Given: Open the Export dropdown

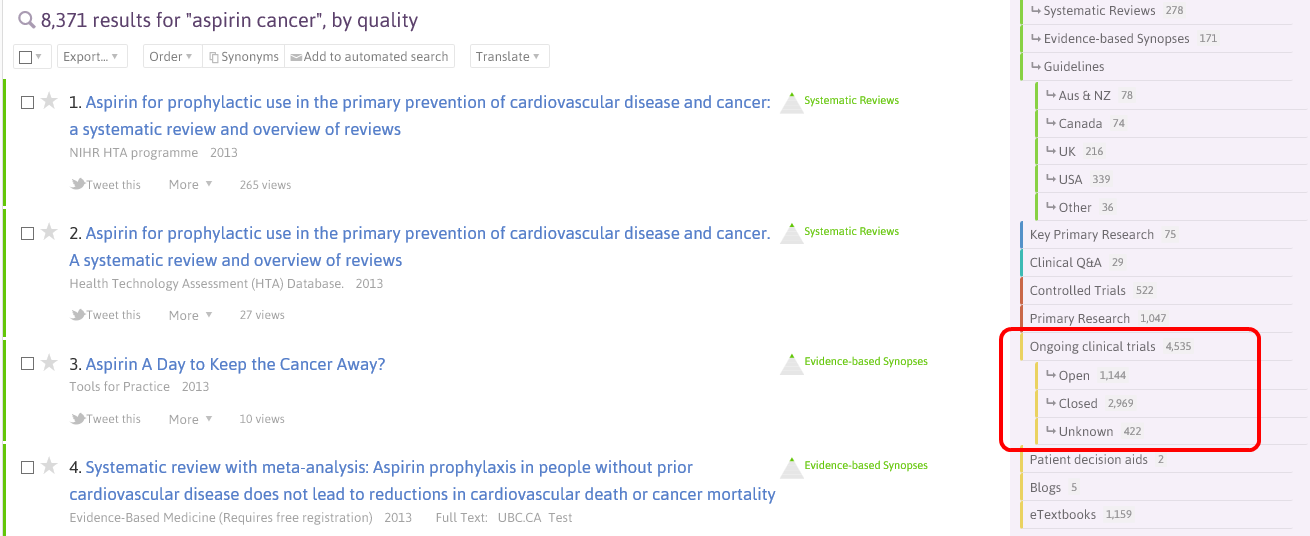Looking at the screenshot, I should click(91, 57).
